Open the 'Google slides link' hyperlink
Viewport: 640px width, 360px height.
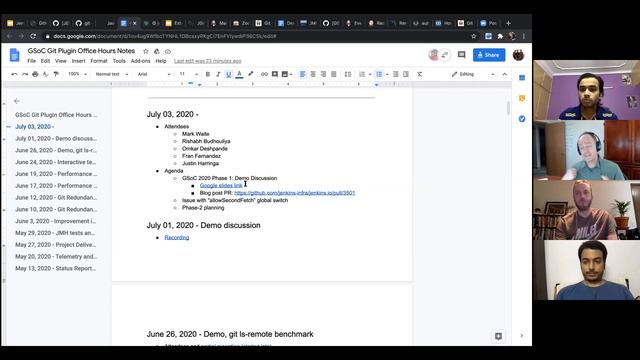[221, 186]
